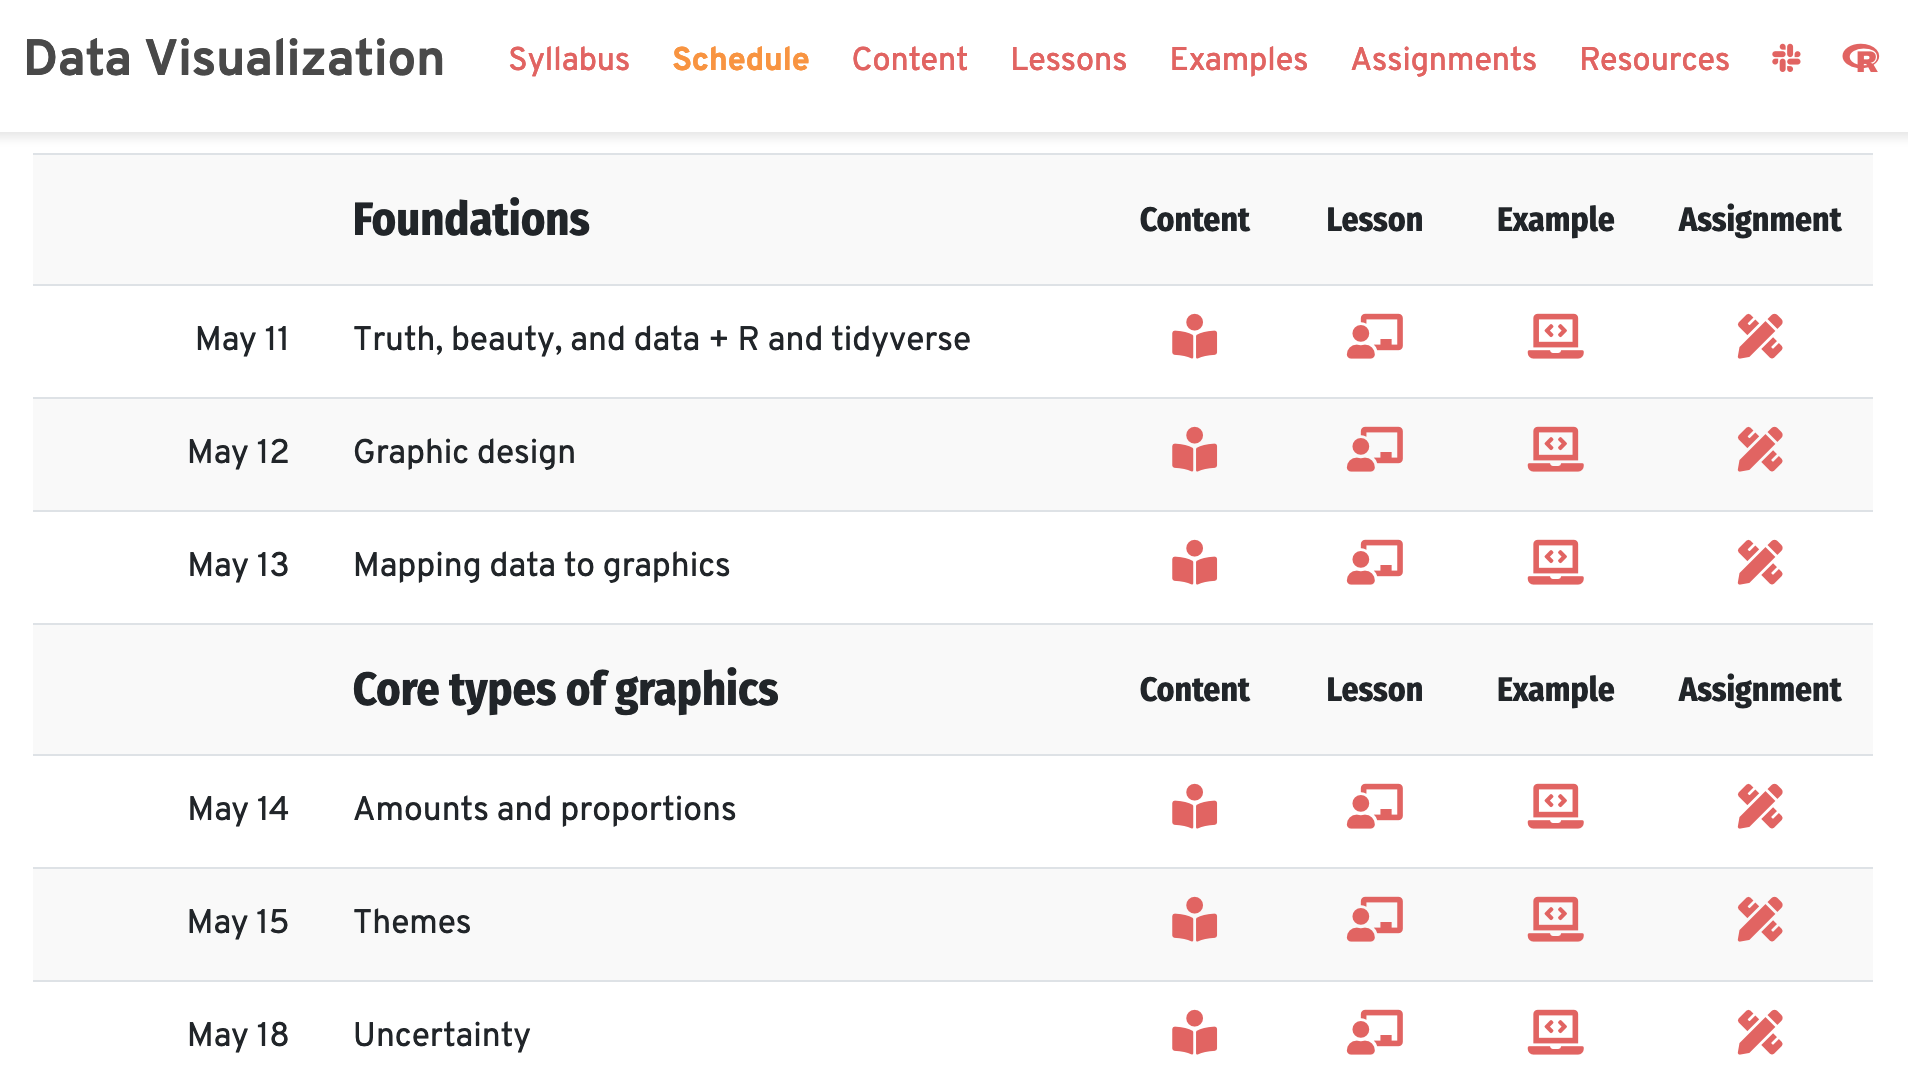Image resolution: width=1908 pixels, height=1088 pixels.
Task: Open the Resources page
Action: pyautogui.click(x=1654, y=59)
